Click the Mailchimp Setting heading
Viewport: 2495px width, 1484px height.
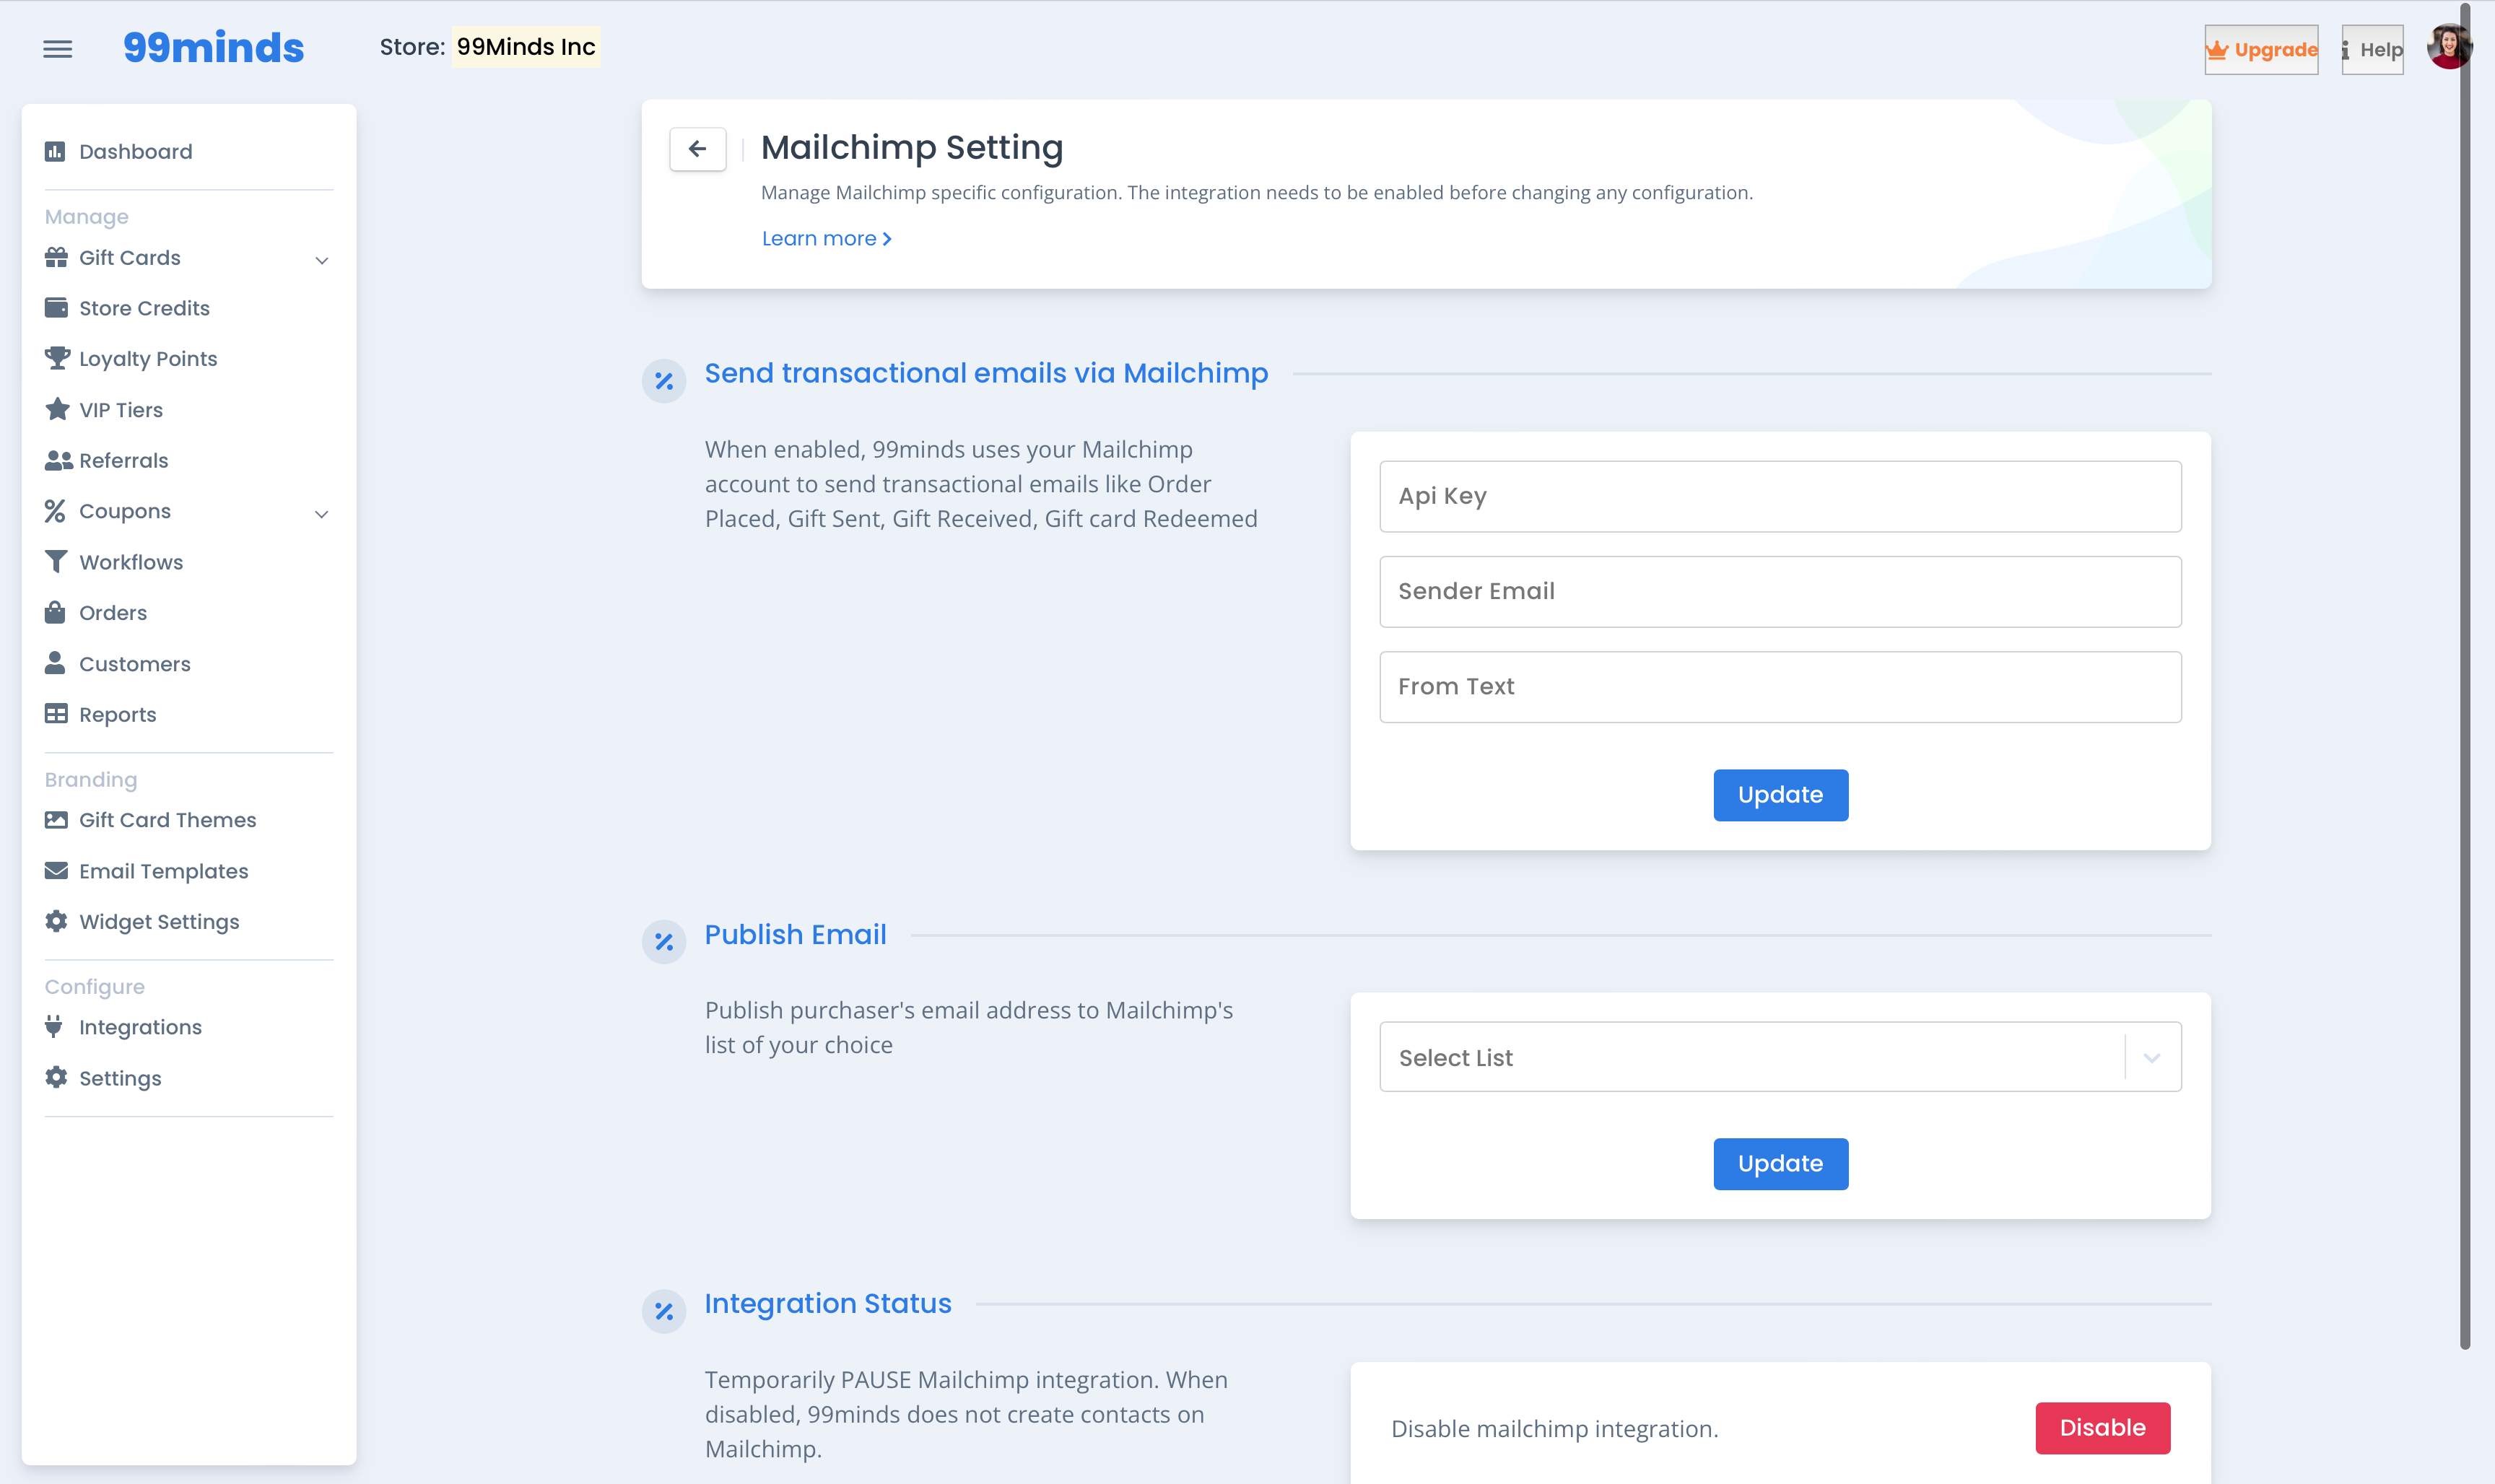(912, 147)
